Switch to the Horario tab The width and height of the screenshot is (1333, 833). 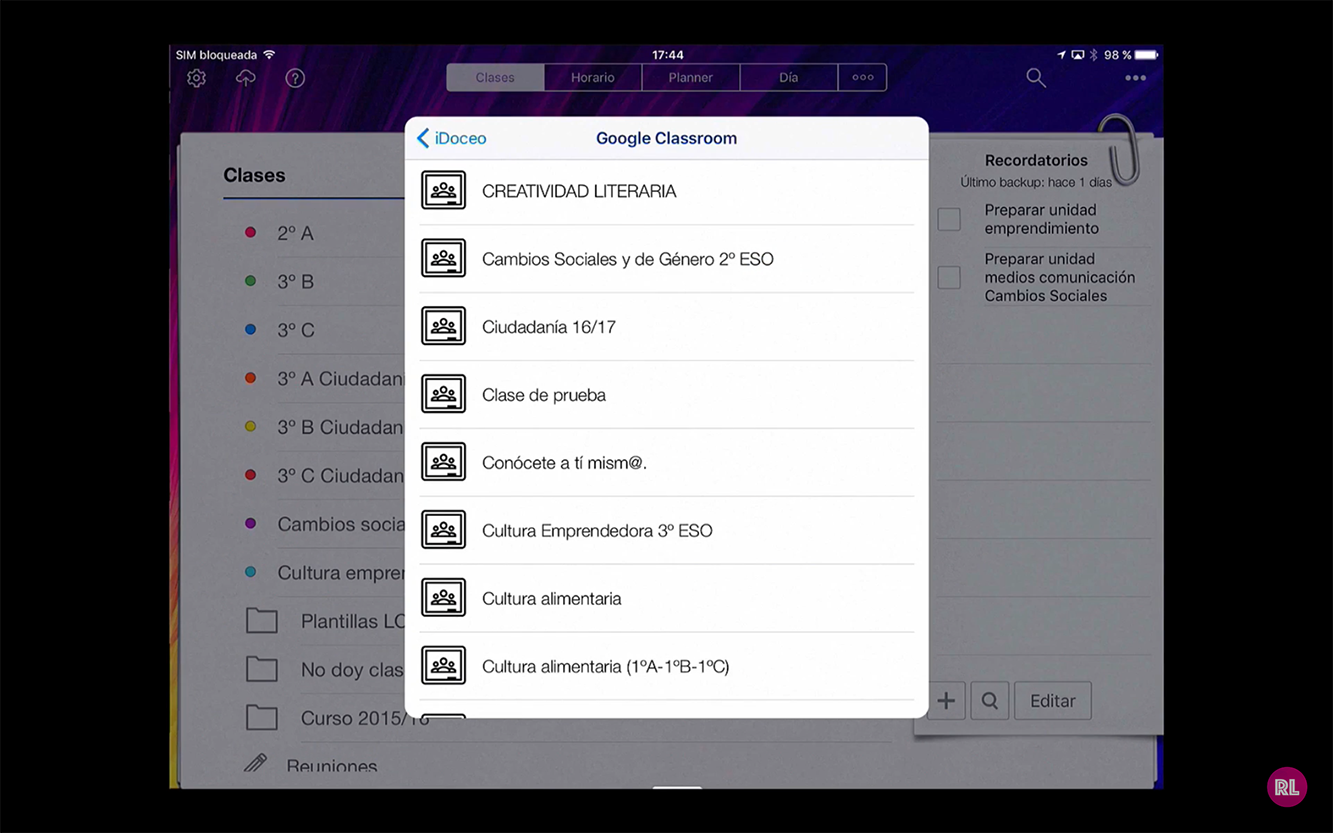pyautogui.click(x=592, y=77)
